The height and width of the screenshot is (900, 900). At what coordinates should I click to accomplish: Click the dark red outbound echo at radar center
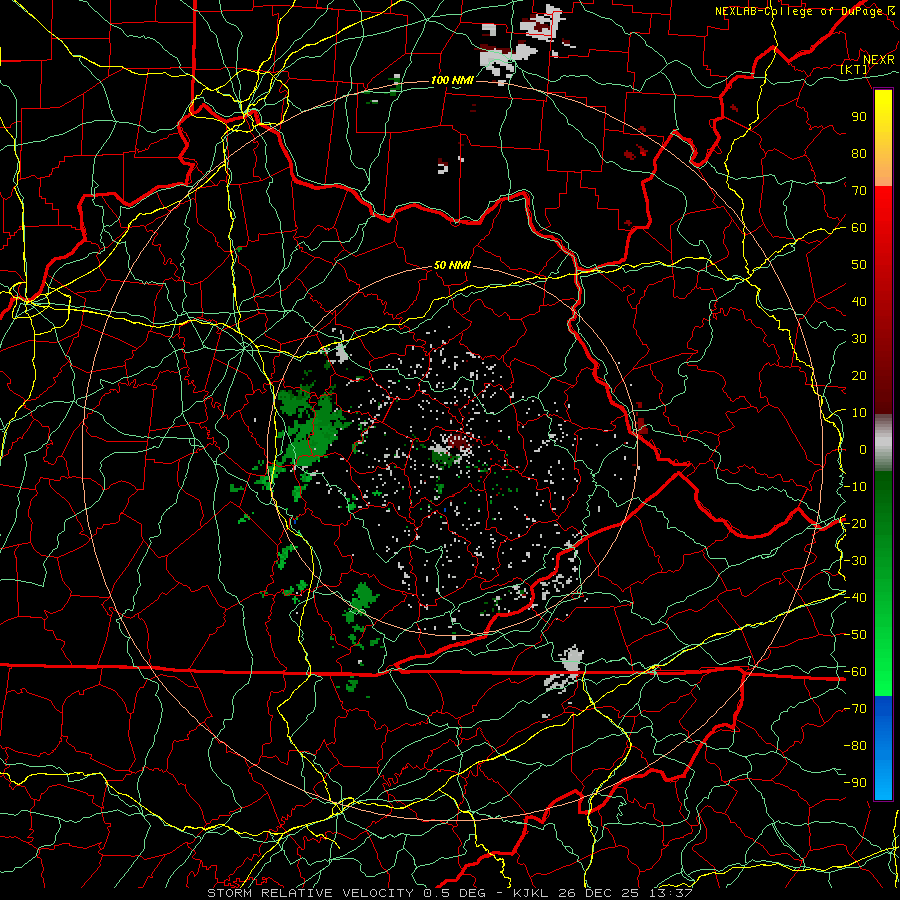[x=459, y=442]
